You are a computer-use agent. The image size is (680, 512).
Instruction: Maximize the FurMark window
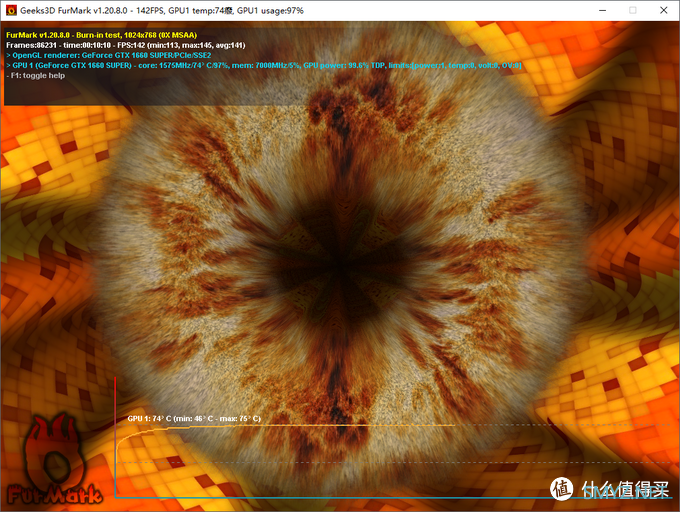pyautogui.click(x=633, y=10)
